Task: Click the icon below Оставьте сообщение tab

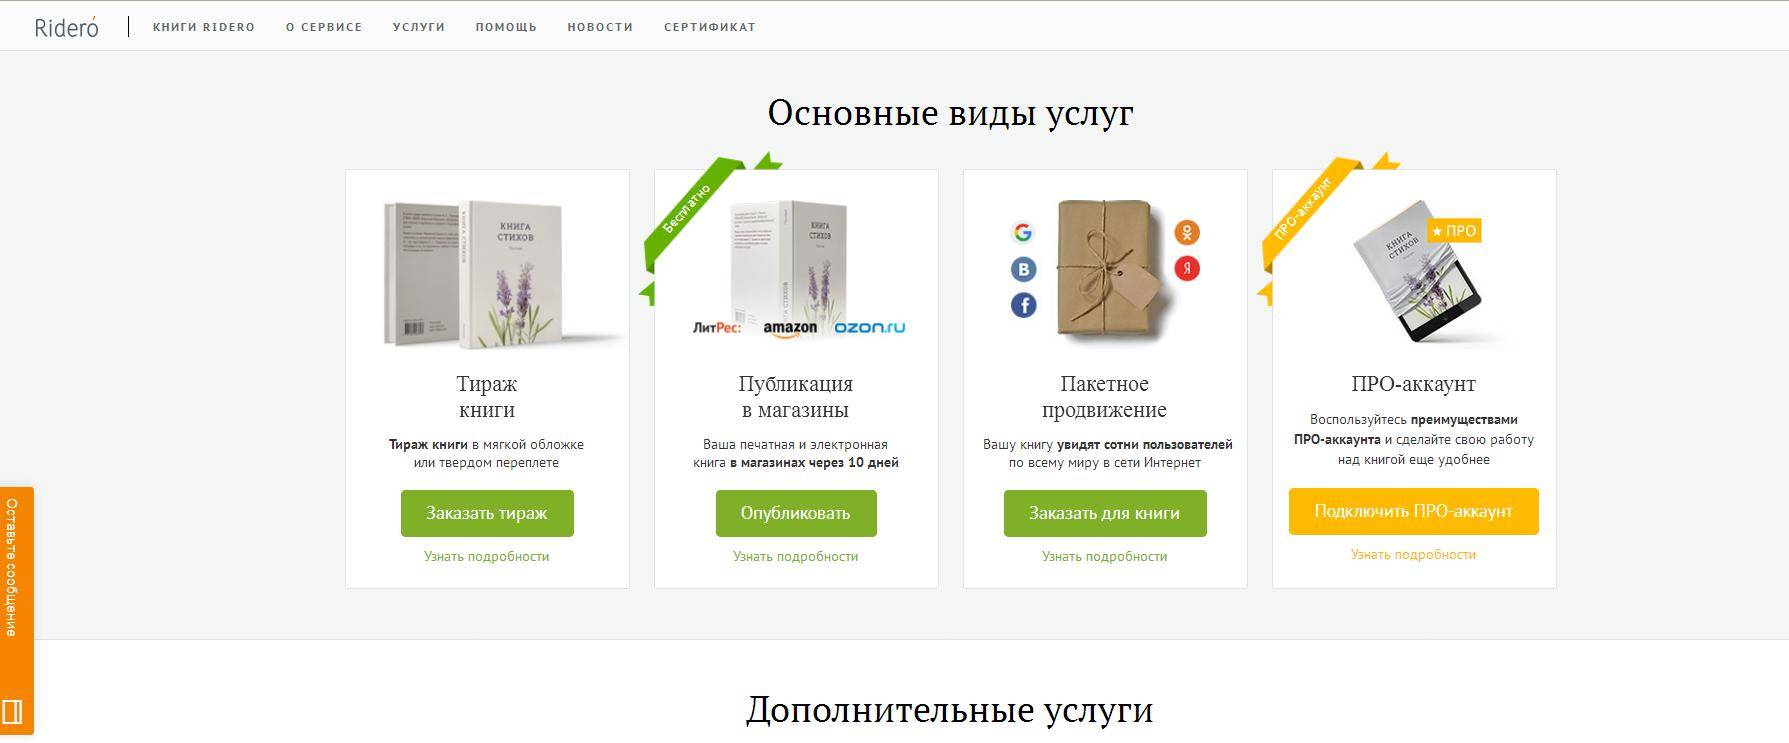Action: [14, 713]
